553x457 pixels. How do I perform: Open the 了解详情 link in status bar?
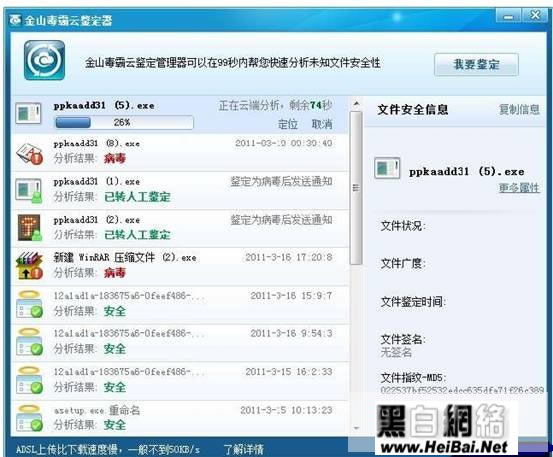tap(244, 449)
